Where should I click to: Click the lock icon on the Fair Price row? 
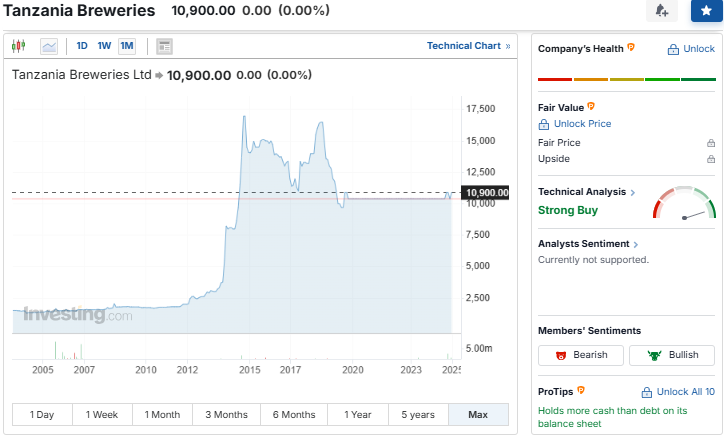pyautogui.click(x=711, y=143)
